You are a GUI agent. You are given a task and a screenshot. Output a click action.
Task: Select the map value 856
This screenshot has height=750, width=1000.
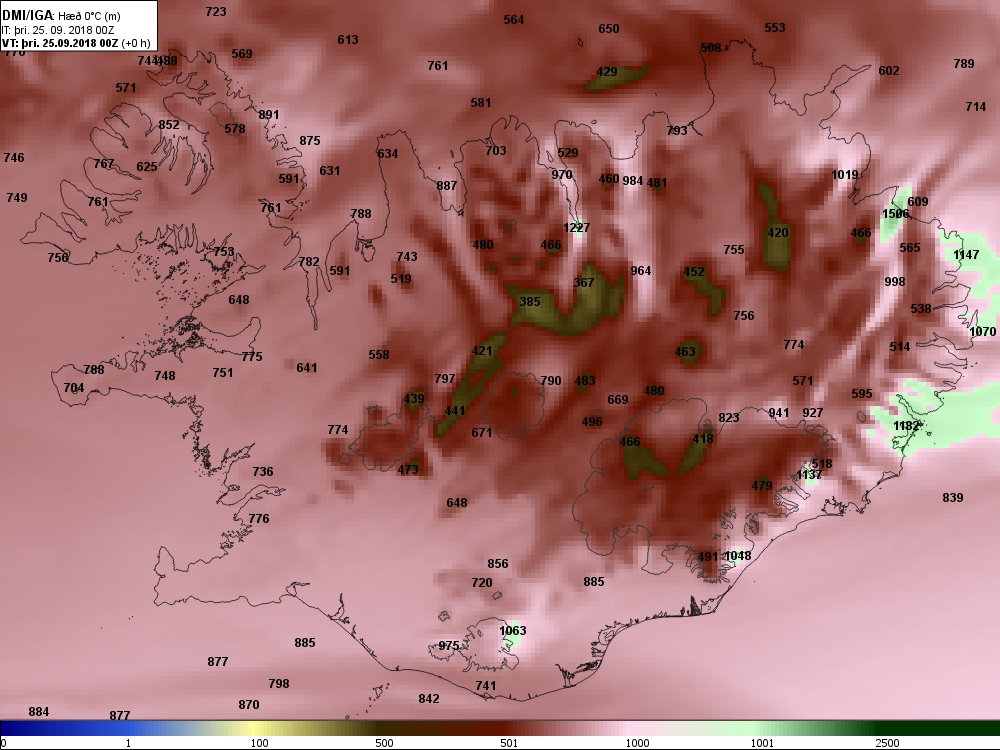click(x=497, y=564)
